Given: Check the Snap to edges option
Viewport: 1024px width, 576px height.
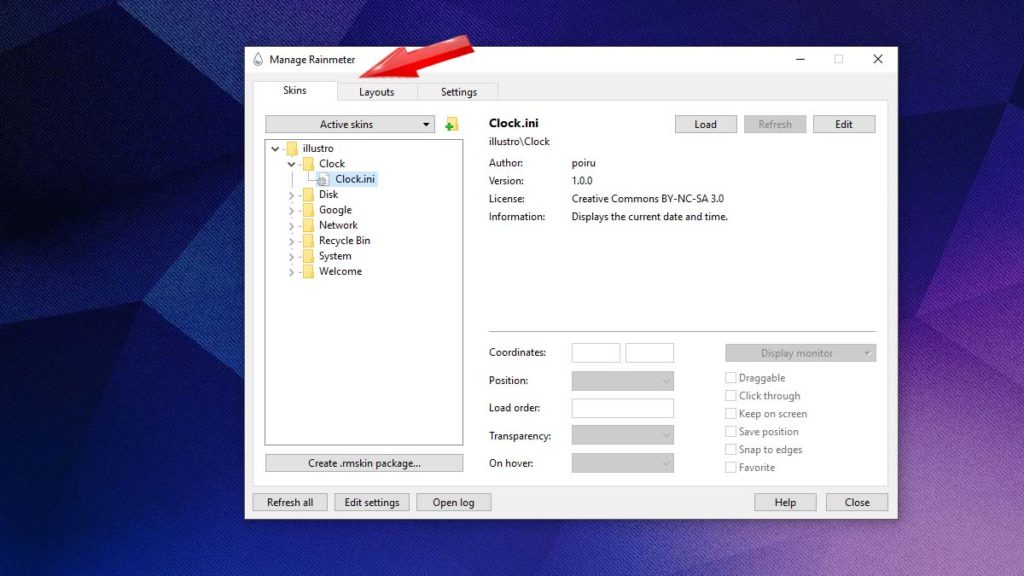Looking at the screenshot, I should [x=731, y=450].
